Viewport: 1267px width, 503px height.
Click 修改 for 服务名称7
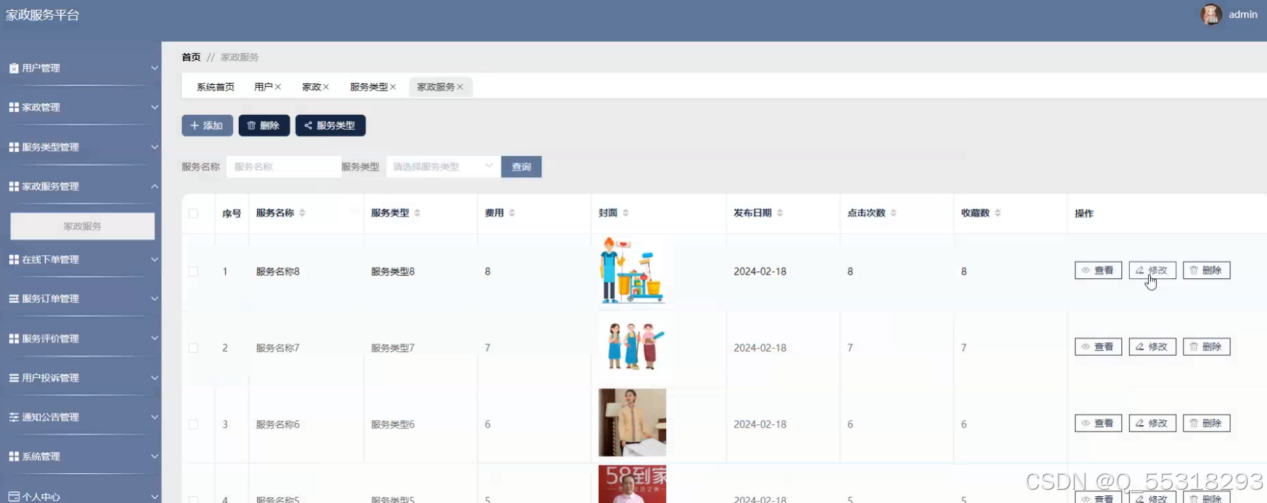pyautogui.click(x=1152, y=347)
